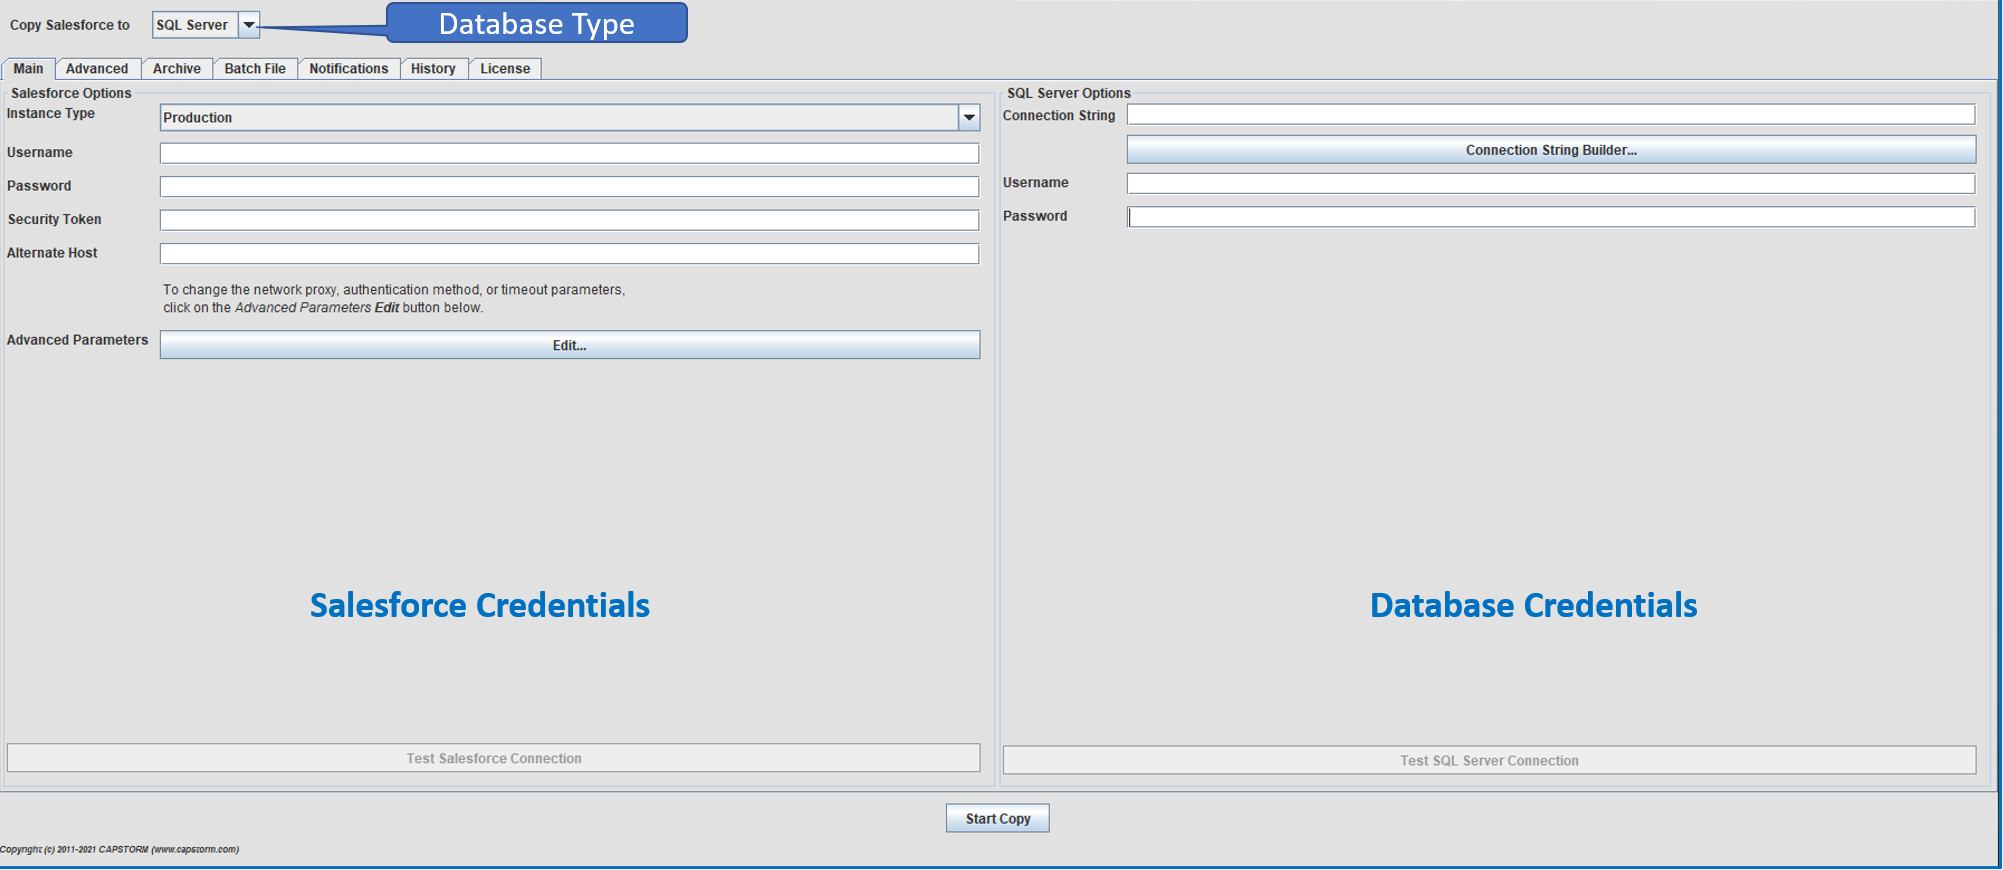The width and height of the screenshot is (2003, 870).
Task: Click the CAPSTORM copyright text
Action: tap(119, 850)
